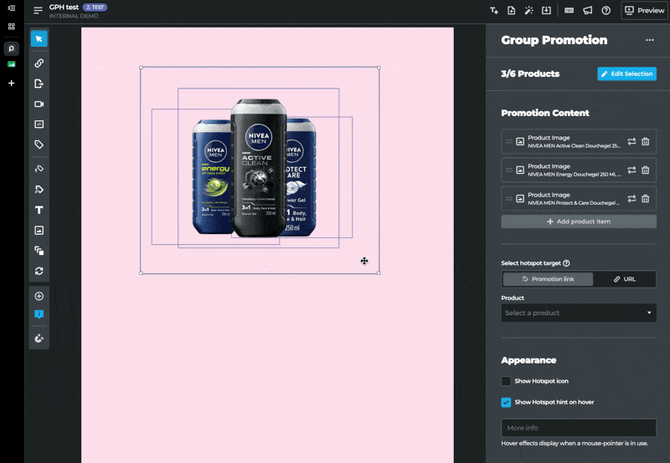670x463 pixels.
Task: Click the Preview button
Action: pos(645,11)
